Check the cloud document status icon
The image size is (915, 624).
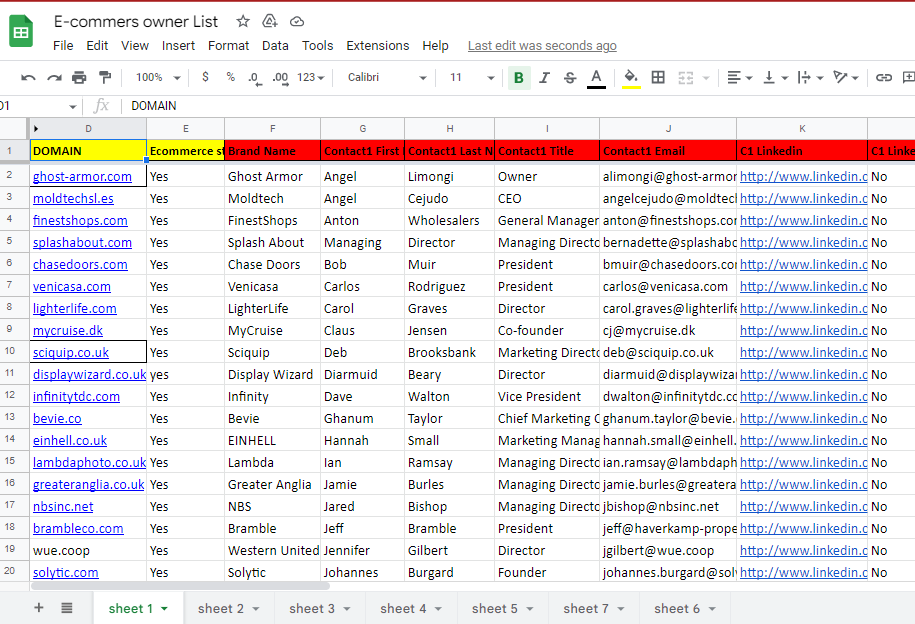tap(297, 22)
